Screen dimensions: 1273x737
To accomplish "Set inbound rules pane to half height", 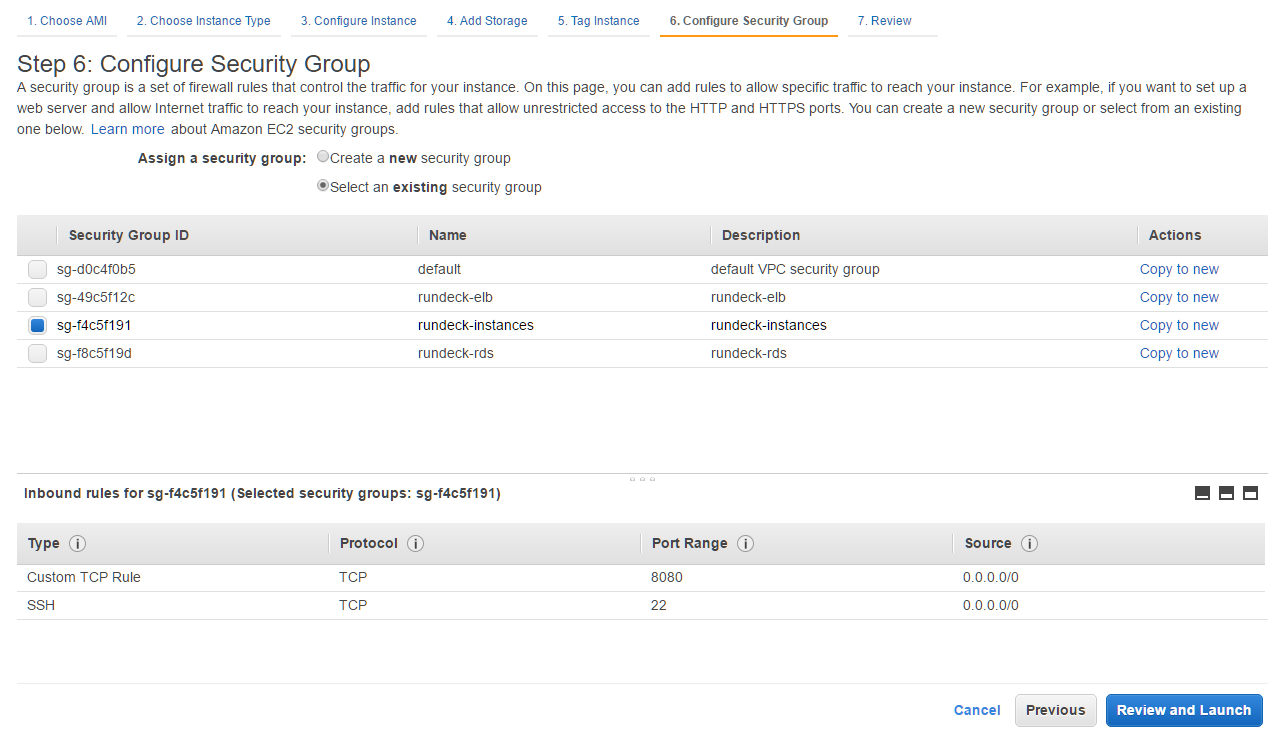I will 1226,493.
